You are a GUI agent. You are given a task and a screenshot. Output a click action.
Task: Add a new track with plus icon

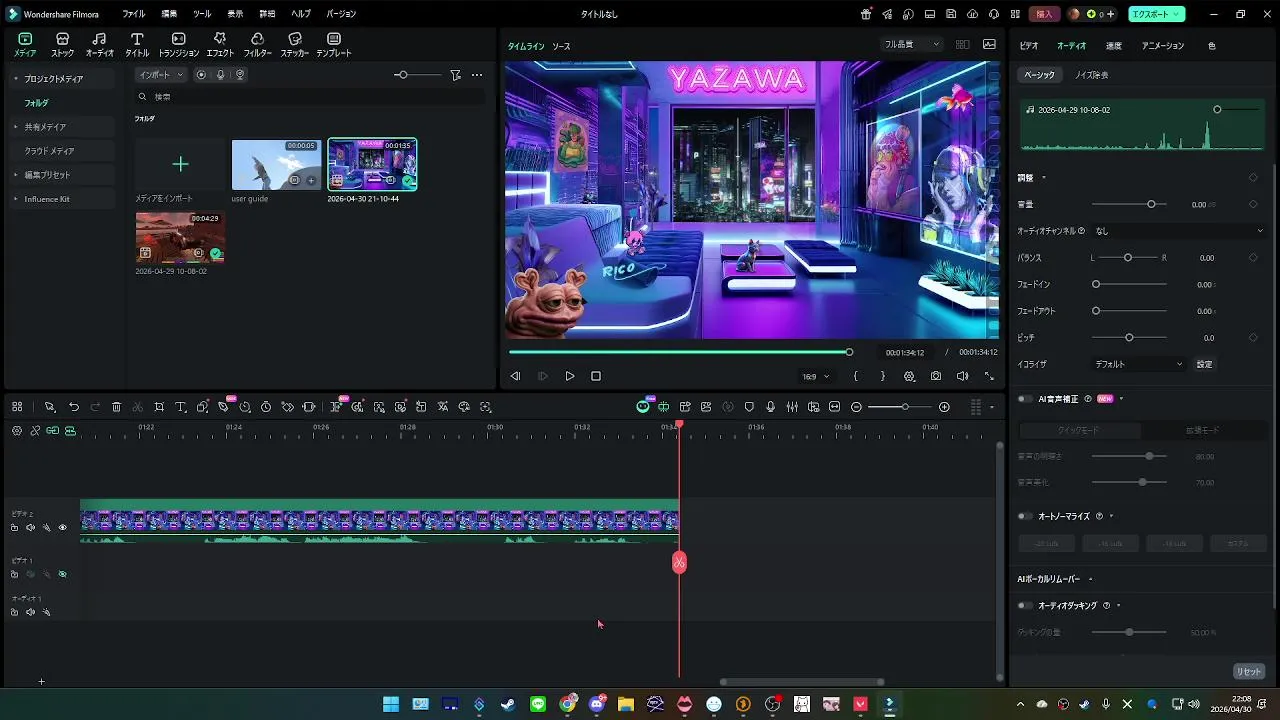click(x=41, y=682)
